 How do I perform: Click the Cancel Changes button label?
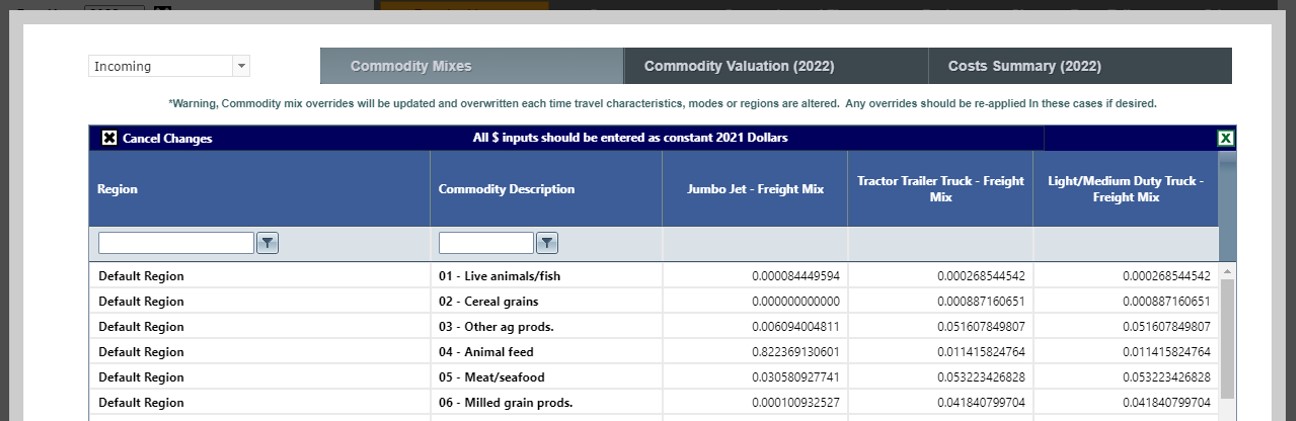pyautogui.click(x=167, y=138)
